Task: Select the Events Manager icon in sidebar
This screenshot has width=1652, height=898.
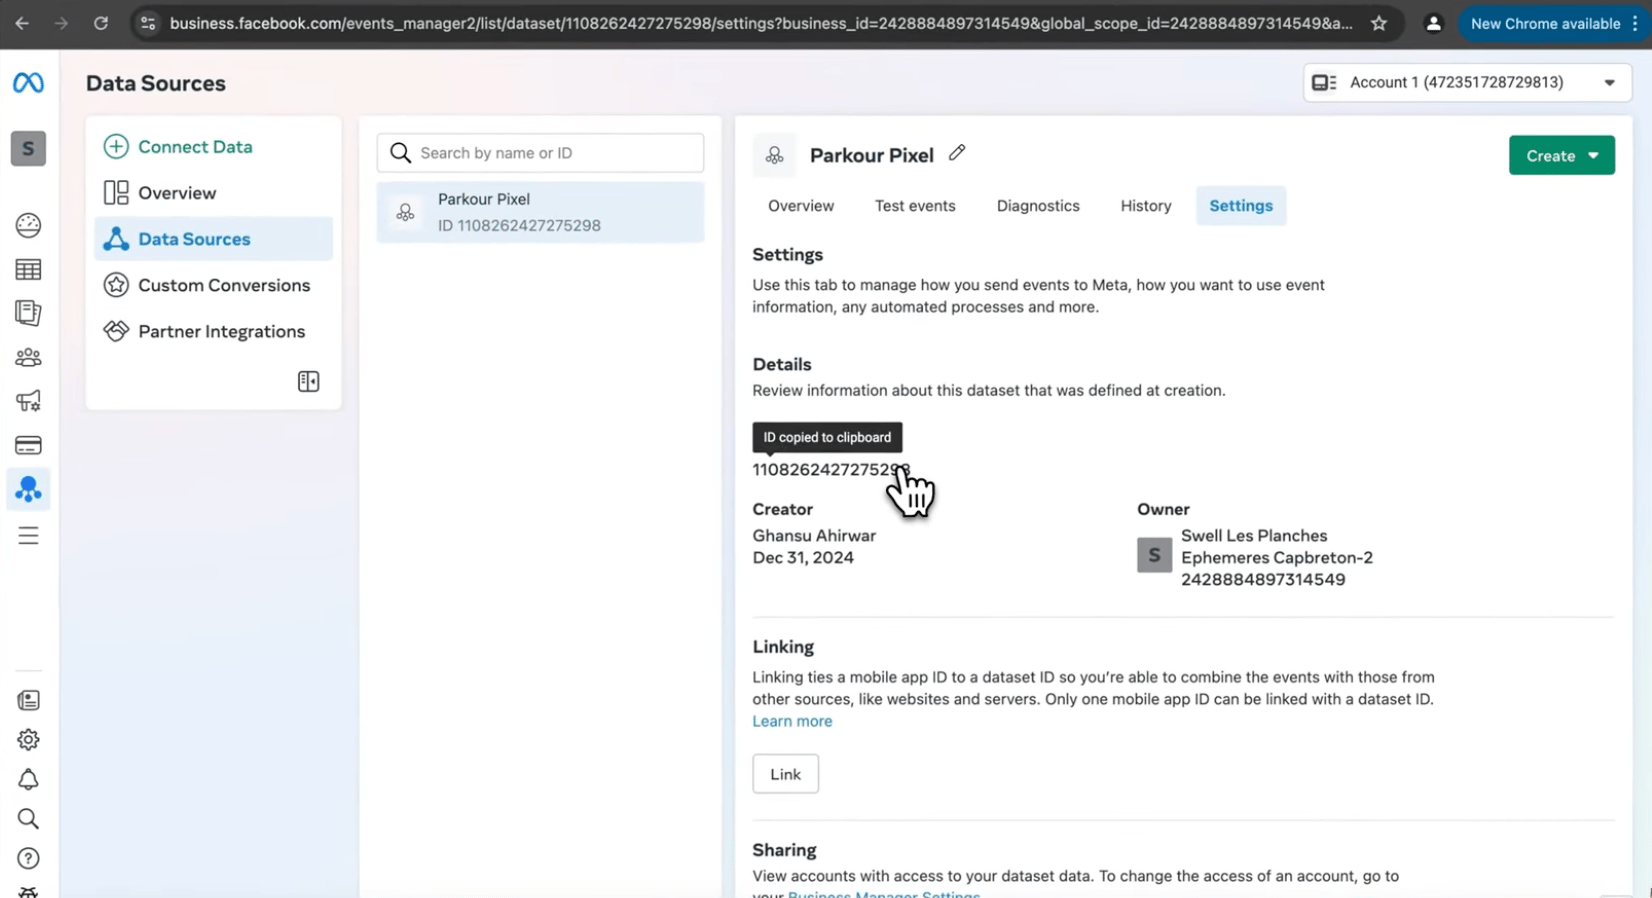Action: [28, 489]
